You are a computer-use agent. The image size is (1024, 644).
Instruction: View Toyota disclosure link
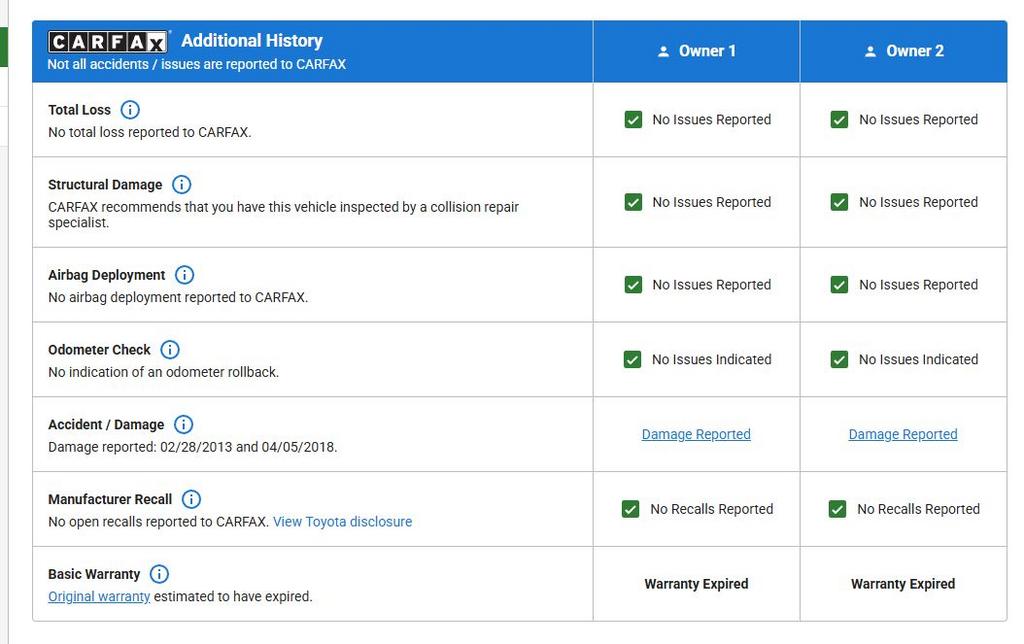point(342,522)
